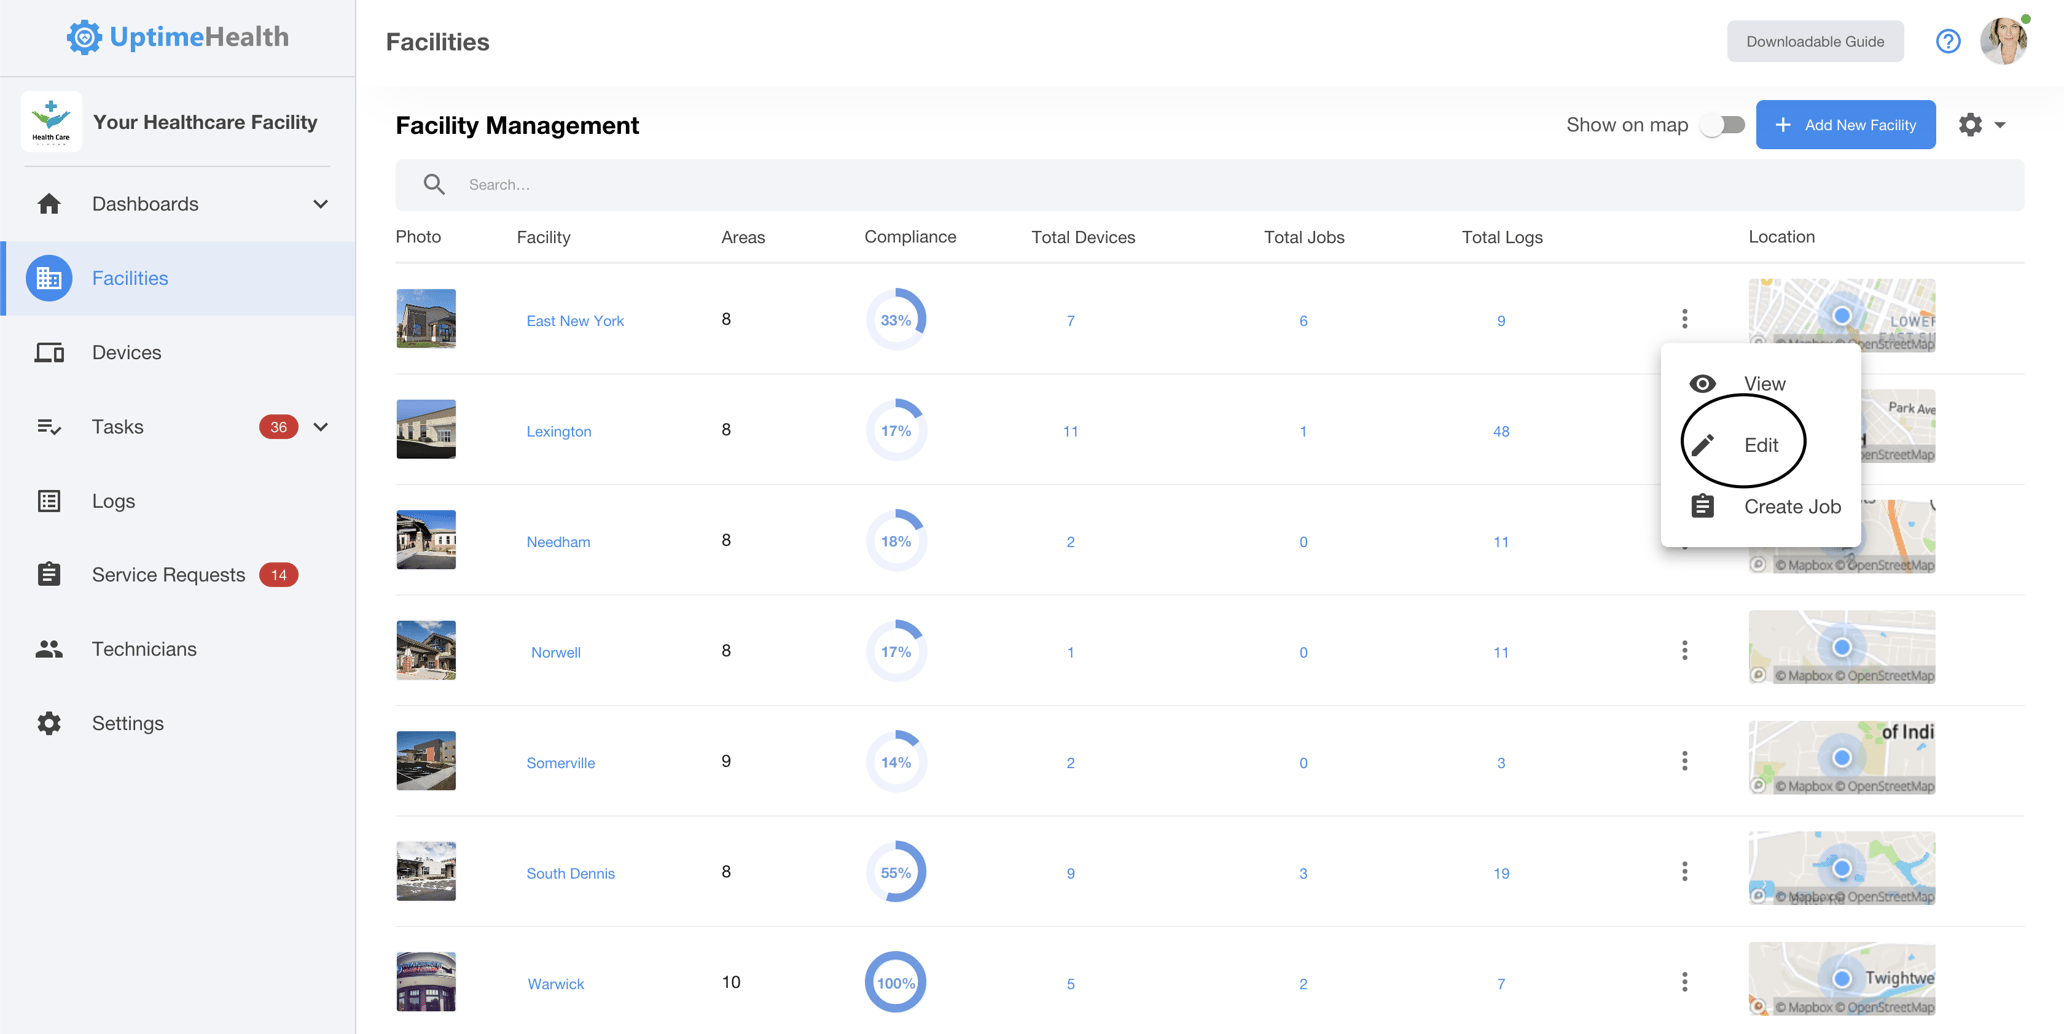
Task: Click the Service Requests clipboard icon
Action: pyautogui.click(x=49, y=575)
